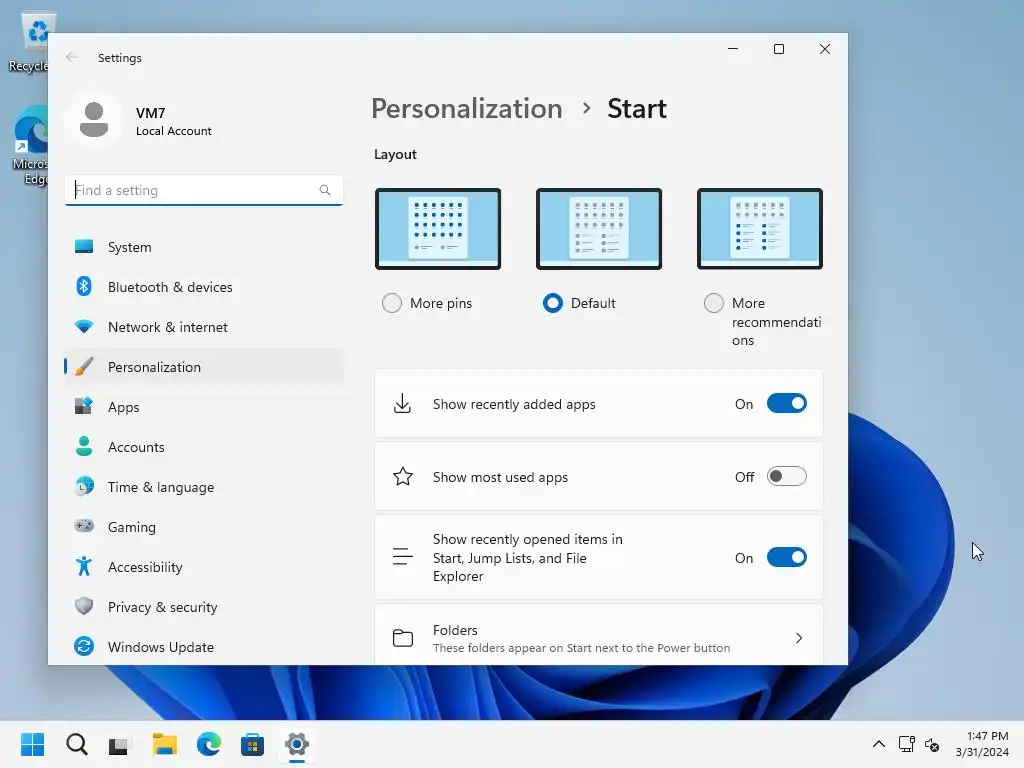Click the muted volume icon in tray
Image resolution: width=1024 pixels, height=768 pixels.
(932, 744)
